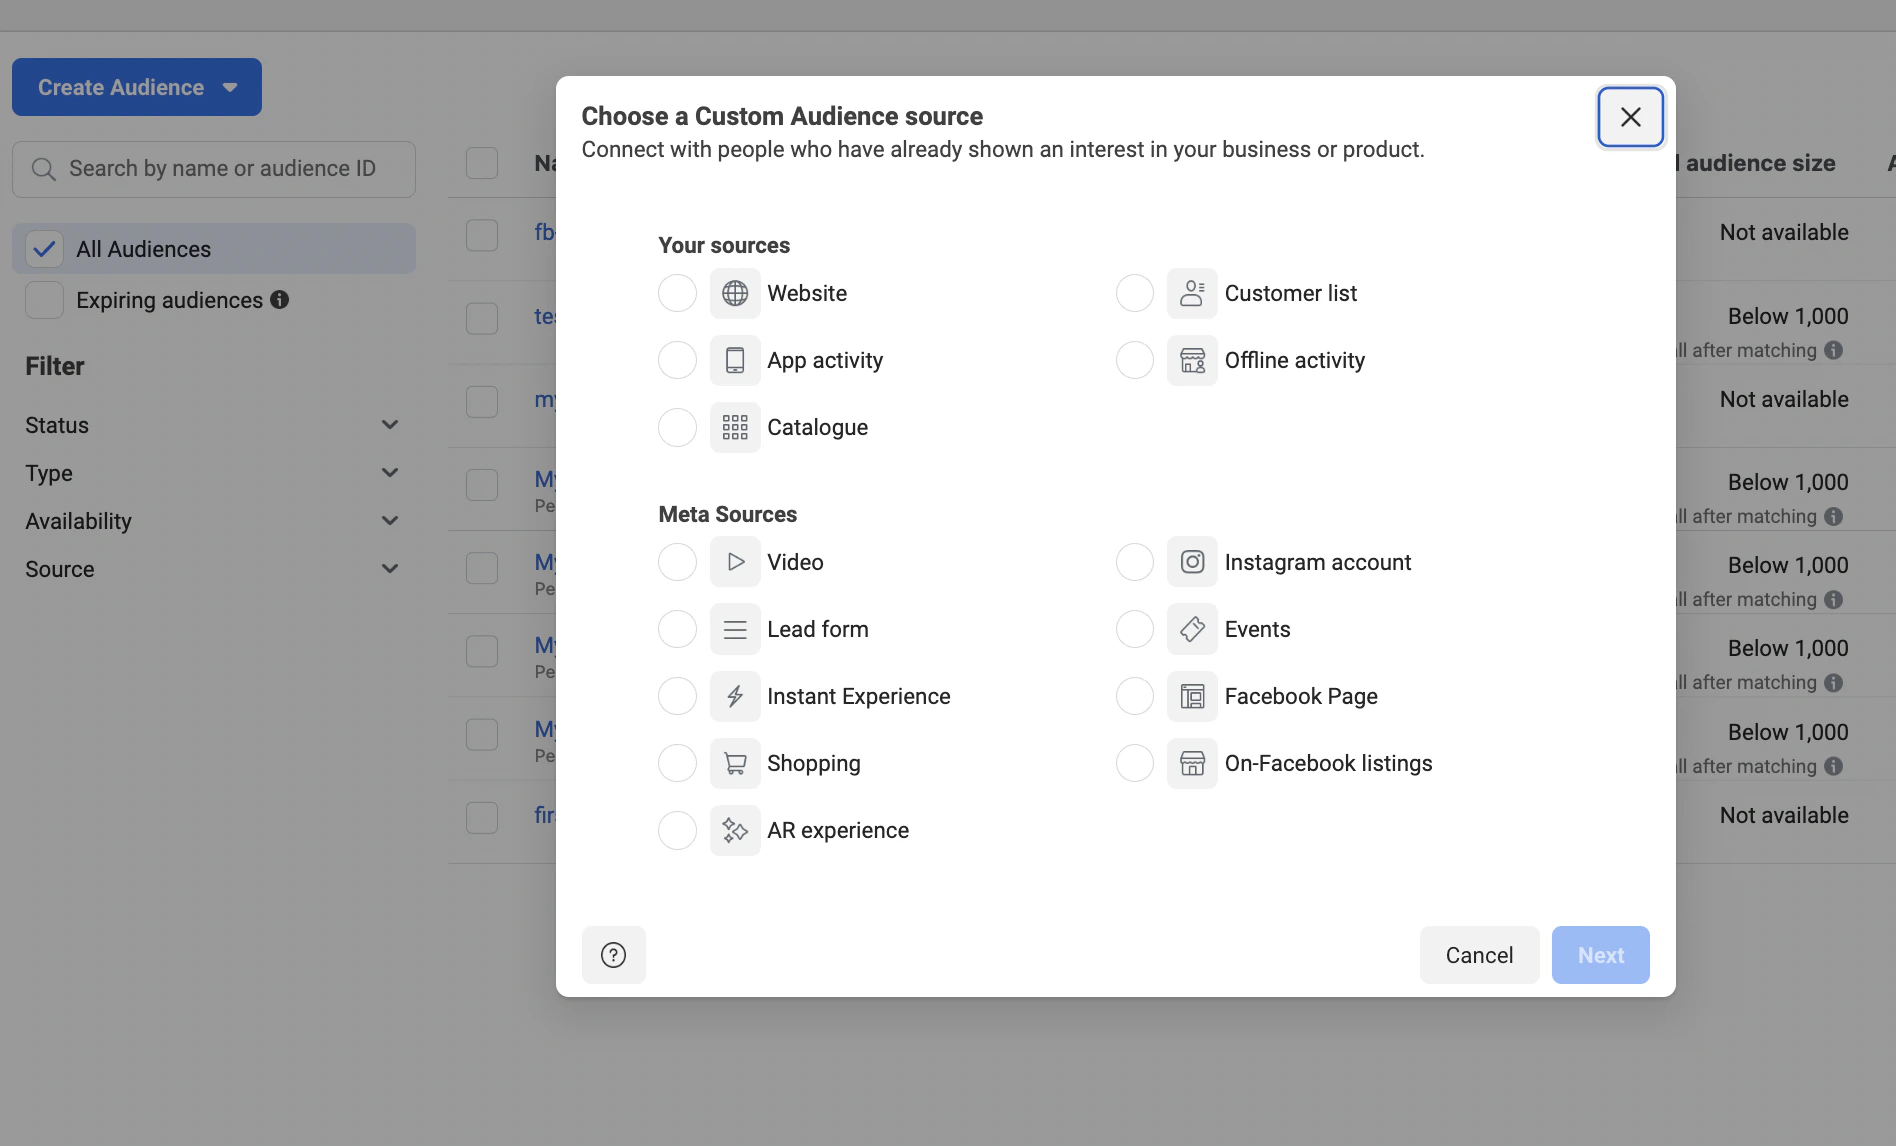Select the Instagram account camera icon

click(x=1192, y=562)
